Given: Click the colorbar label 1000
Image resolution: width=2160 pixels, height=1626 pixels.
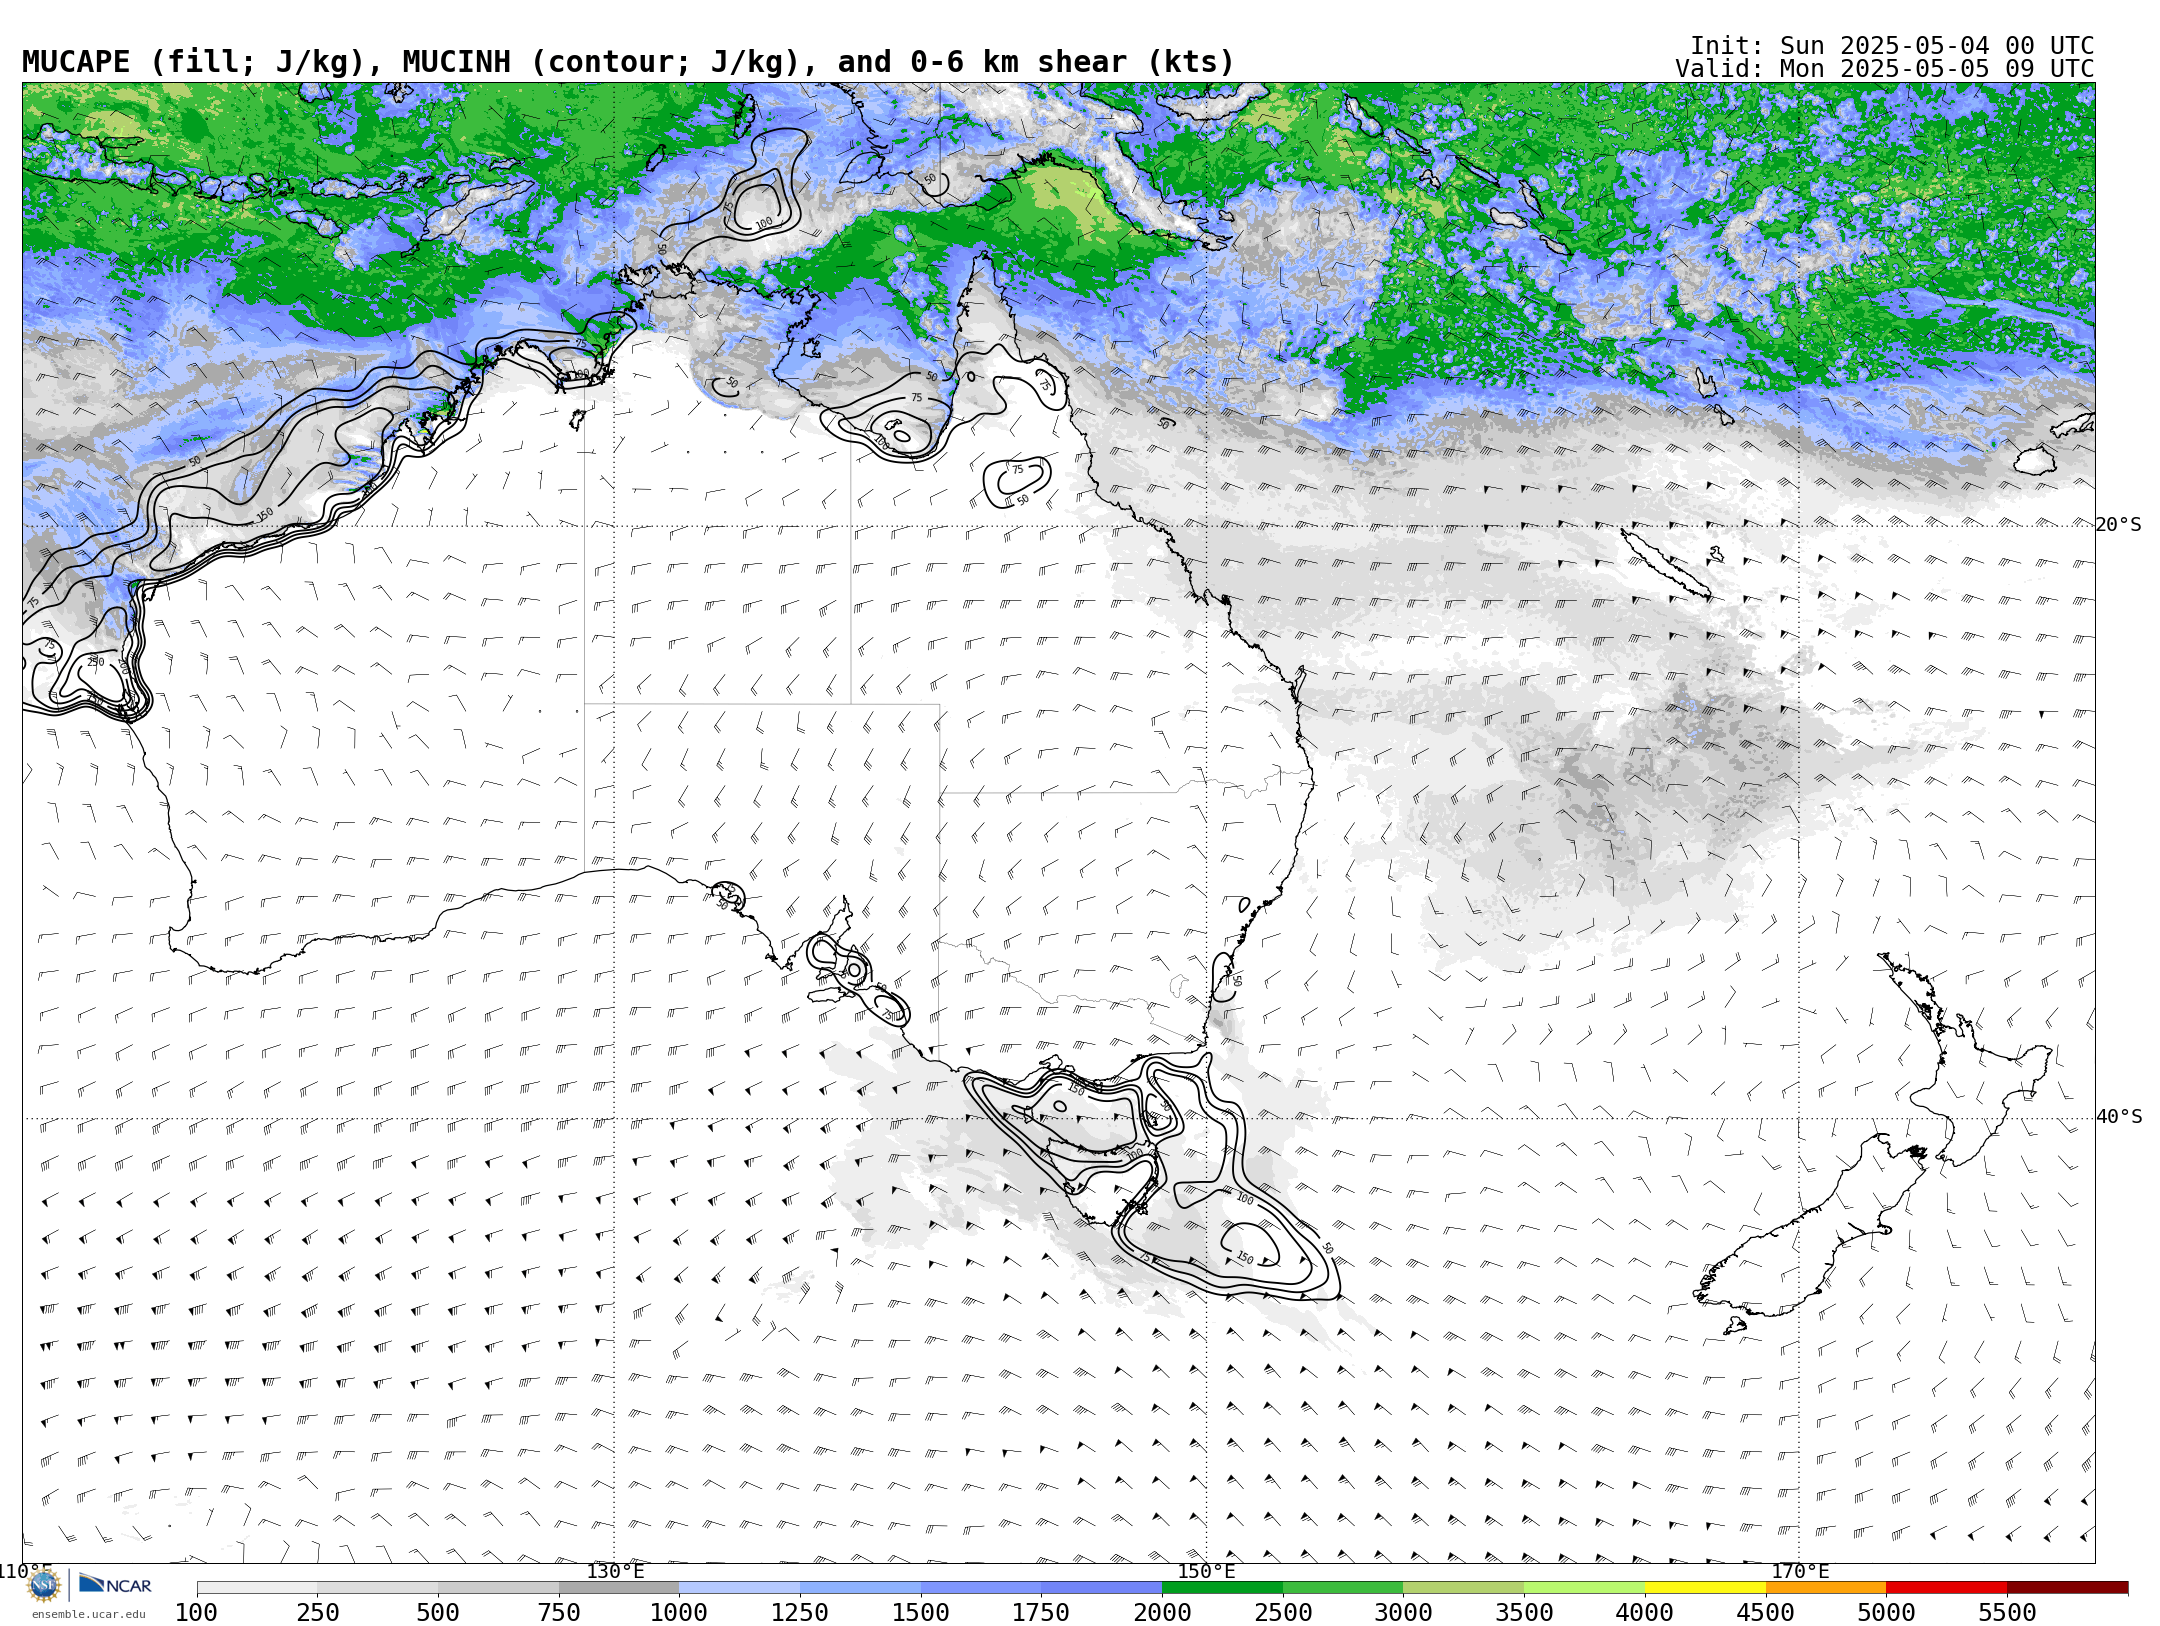Looking at the screenshot, I should 679,1613.
